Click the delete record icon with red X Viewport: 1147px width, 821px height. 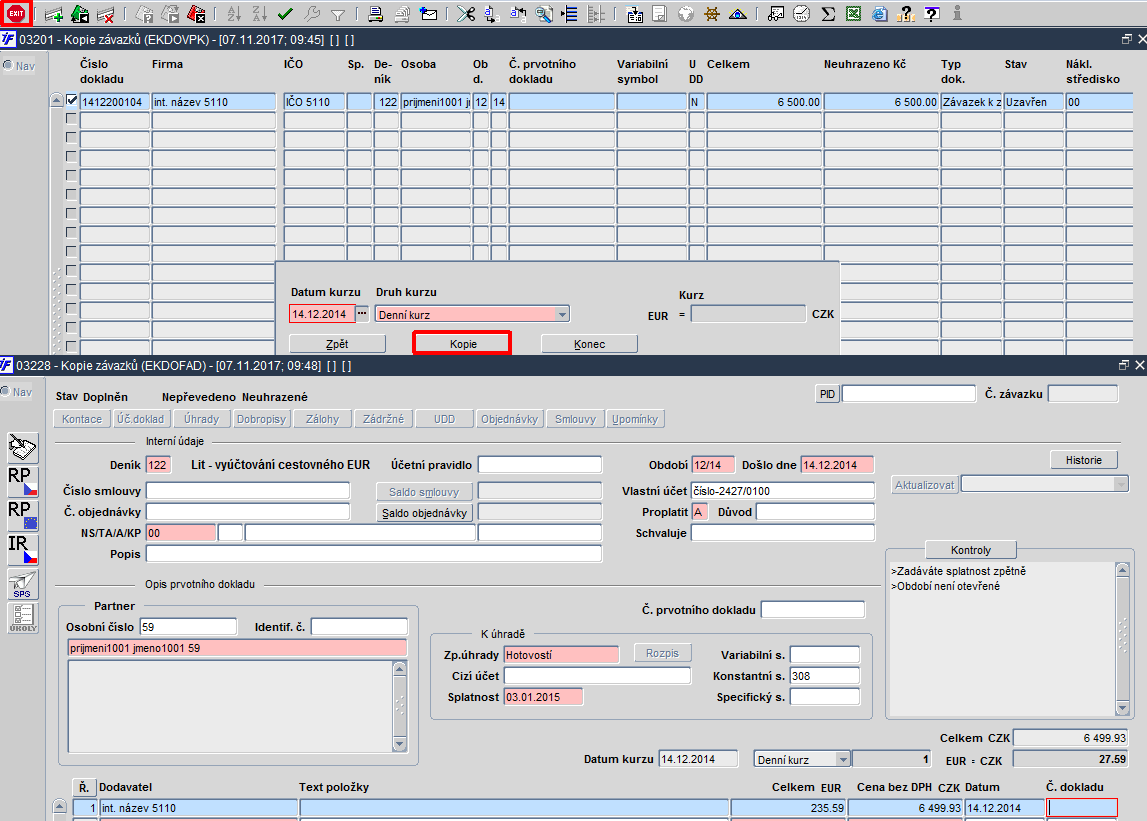click(x=105, y=14)
